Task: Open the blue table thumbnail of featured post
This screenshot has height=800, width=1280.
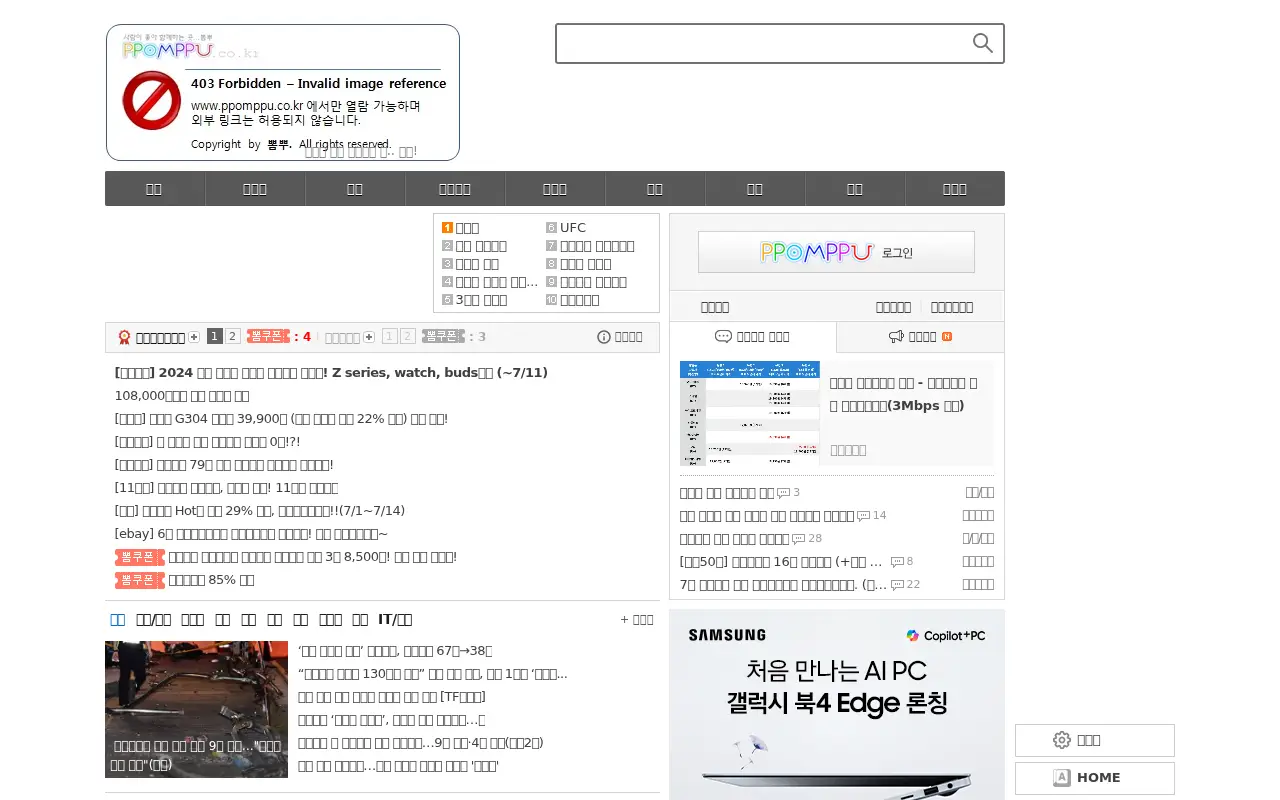Action: [750, 413]
